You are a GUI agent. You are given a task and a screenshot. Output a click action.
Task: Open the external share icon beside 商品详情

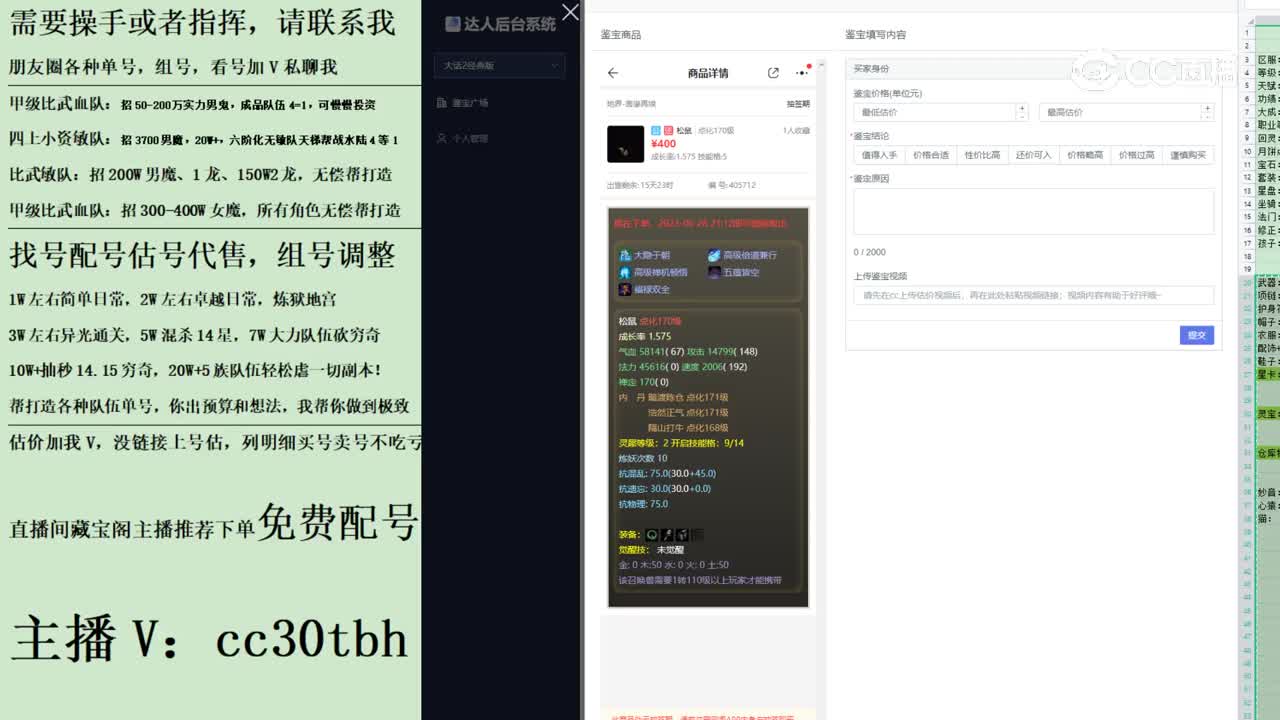[773, 73]
